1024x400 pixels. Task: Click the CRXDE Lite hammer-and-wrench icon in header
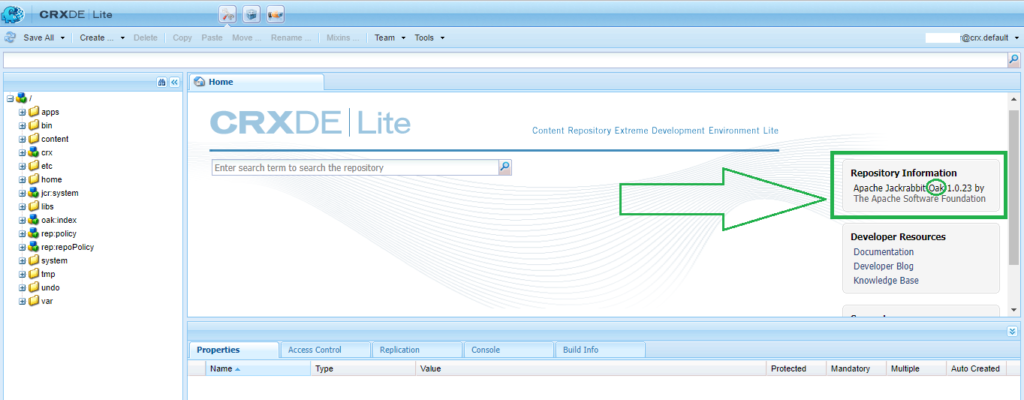pos(227,14)
